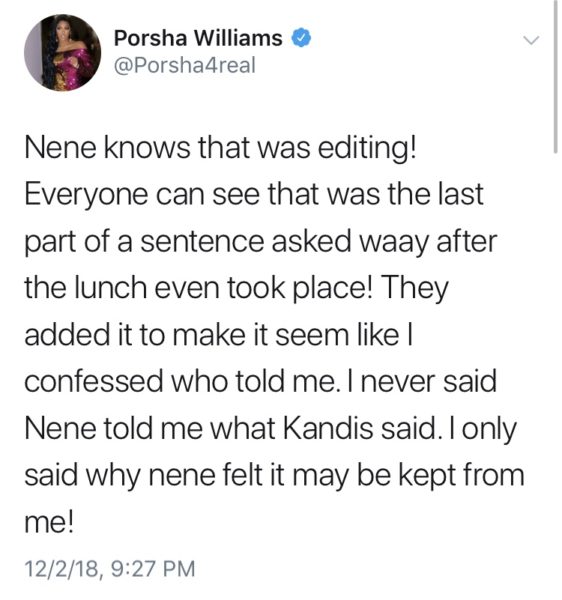Click the line "Everyone can see that was the last"

pyautogui.click(x=254, y=196)
